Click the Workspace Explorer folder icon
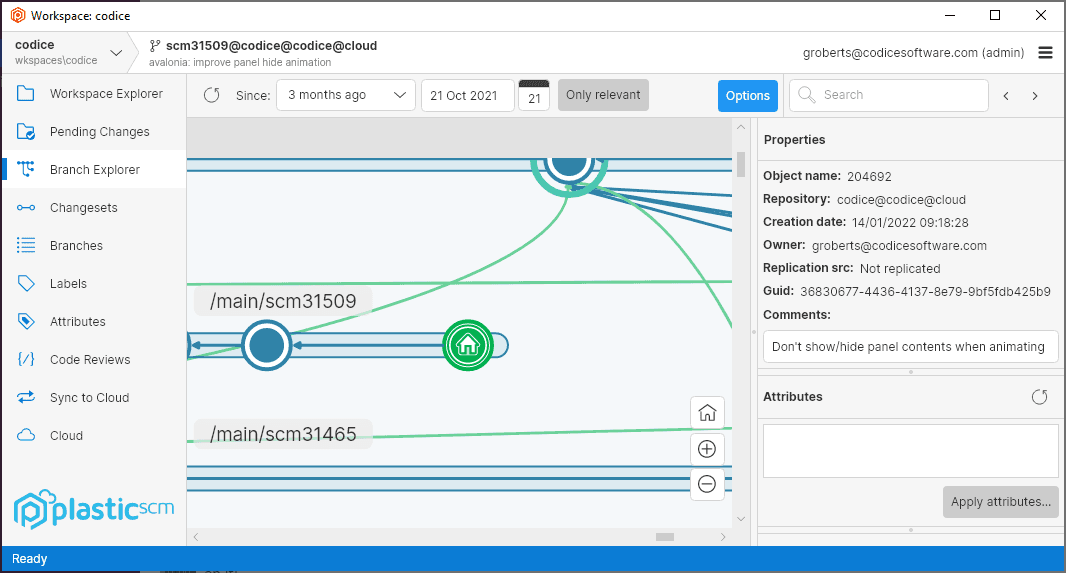Screen dimensions: 1066x573 tap(26, 93)
